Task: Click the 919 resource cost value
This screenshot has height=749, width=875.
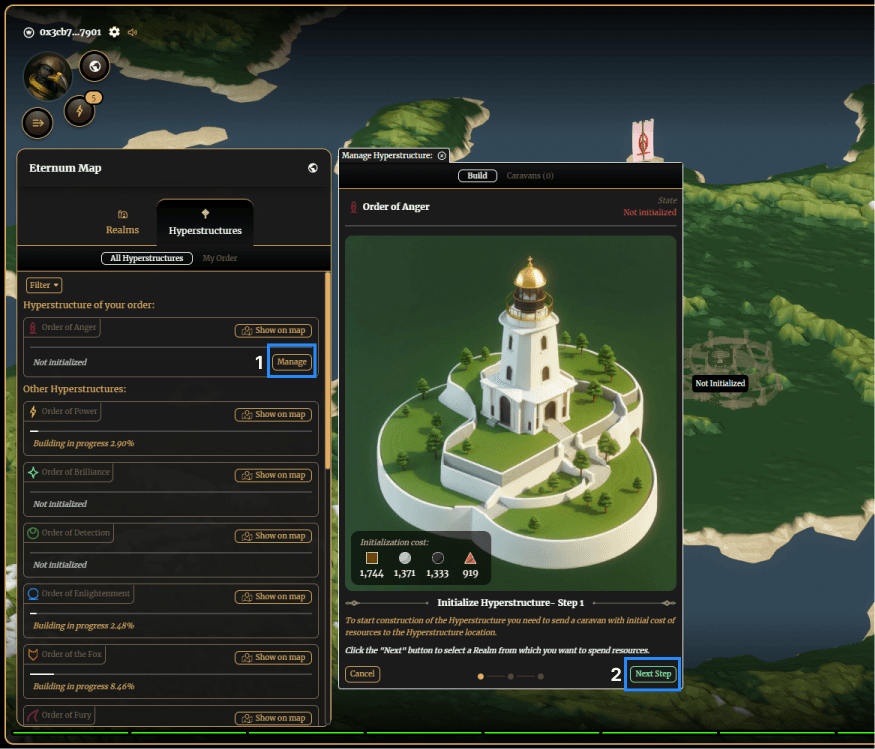Action: 470,574
